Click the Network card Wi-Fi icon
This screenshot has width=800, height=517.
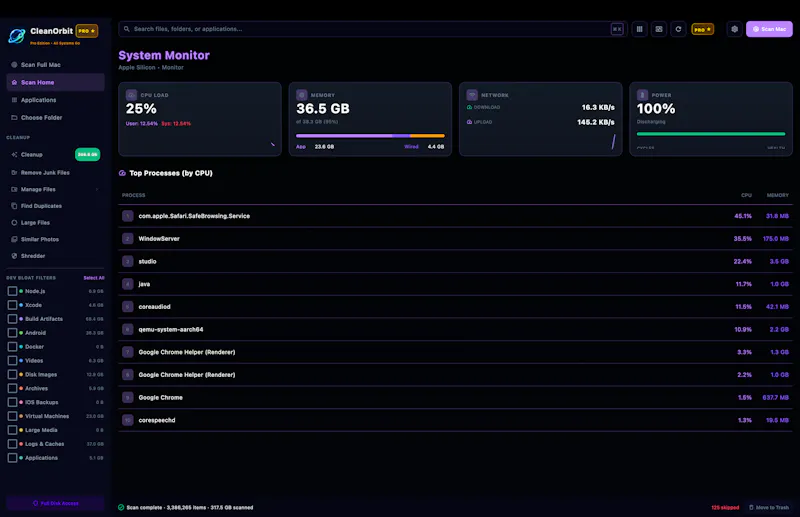click(x=472, y=95)
